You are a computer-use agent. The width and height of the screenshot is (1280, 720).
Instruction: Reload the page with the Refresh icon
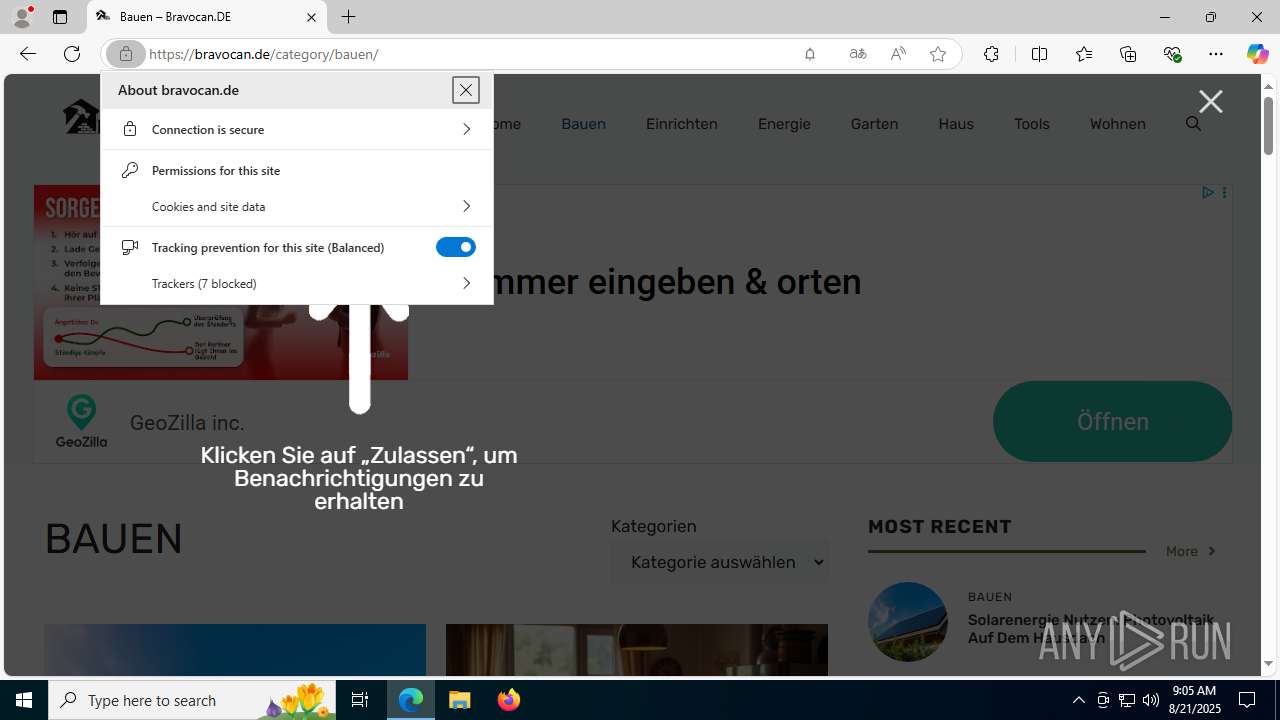[x=72, y=54]
